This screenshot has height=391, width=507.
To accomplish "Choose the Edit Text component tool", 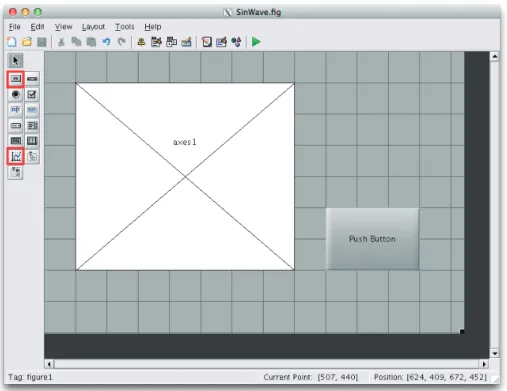I will click(x=15, y=110).
